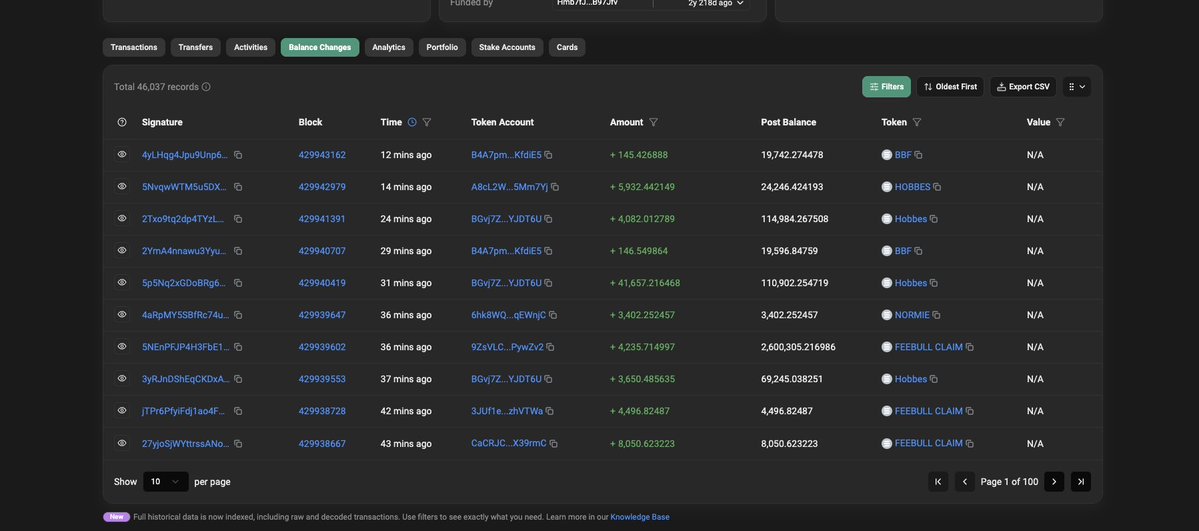Copy the HOBBES token address icon
This screenshot has width=1199, height=531.
point(937,187)
